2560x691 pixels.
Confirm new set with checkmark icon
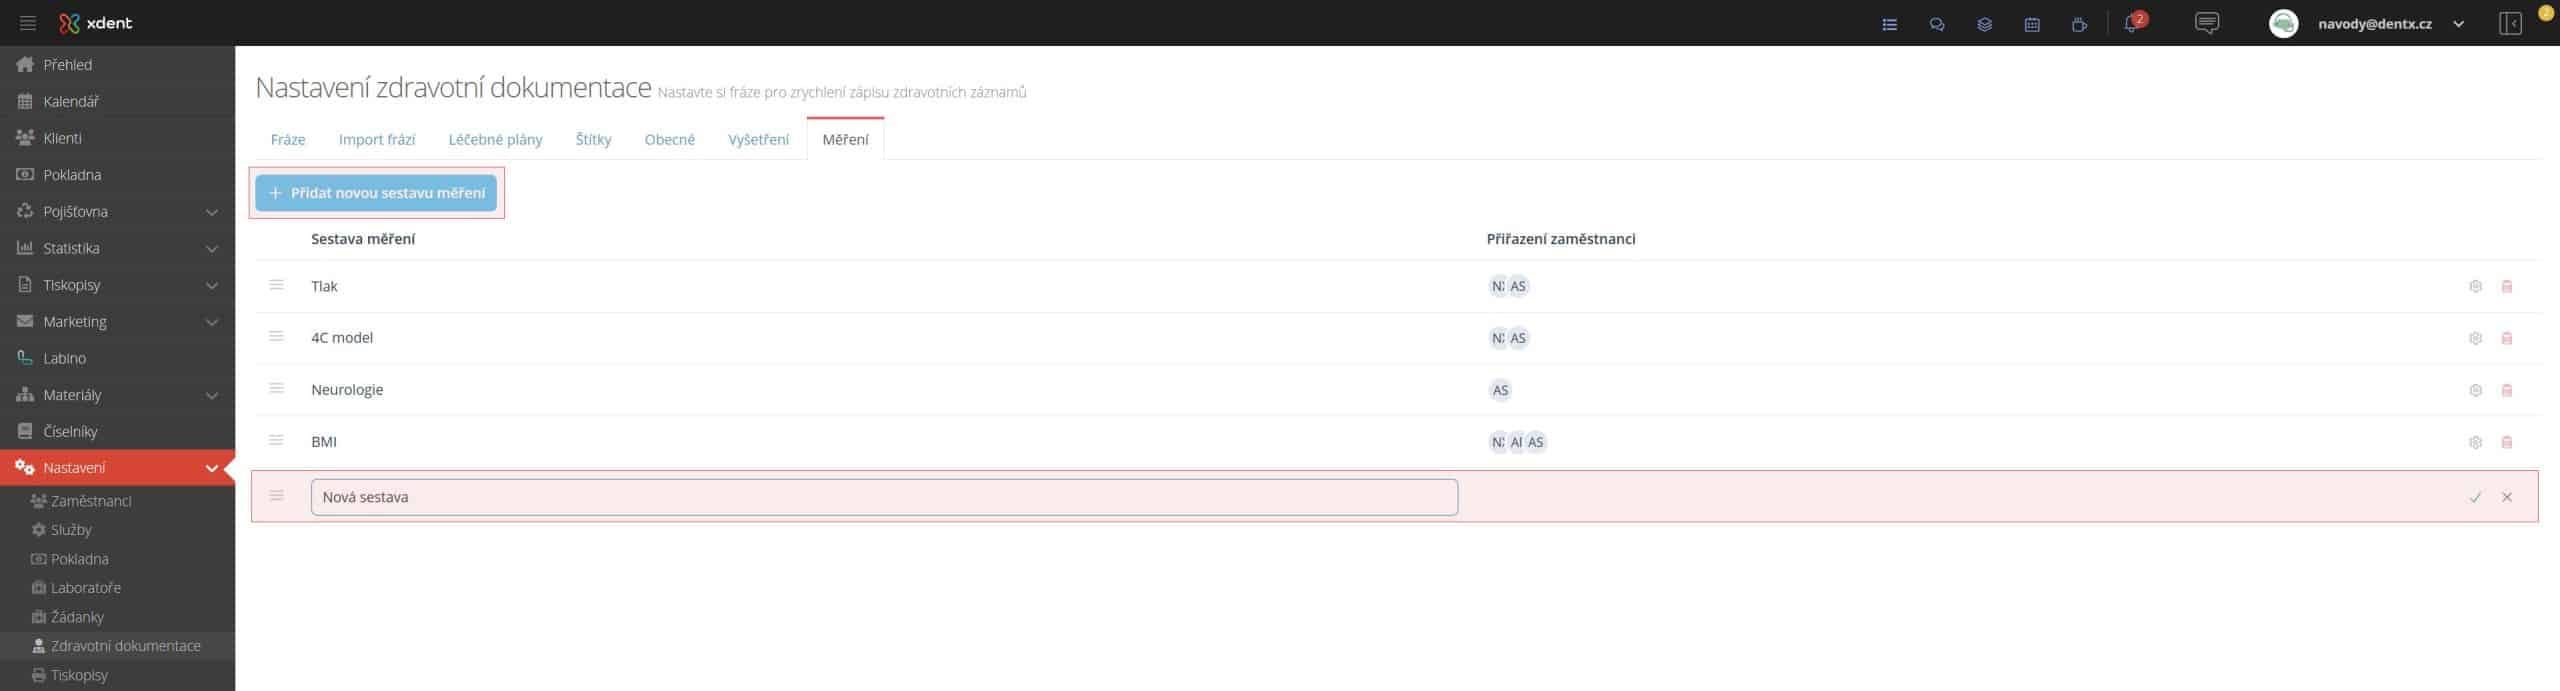pos(2475,498)
